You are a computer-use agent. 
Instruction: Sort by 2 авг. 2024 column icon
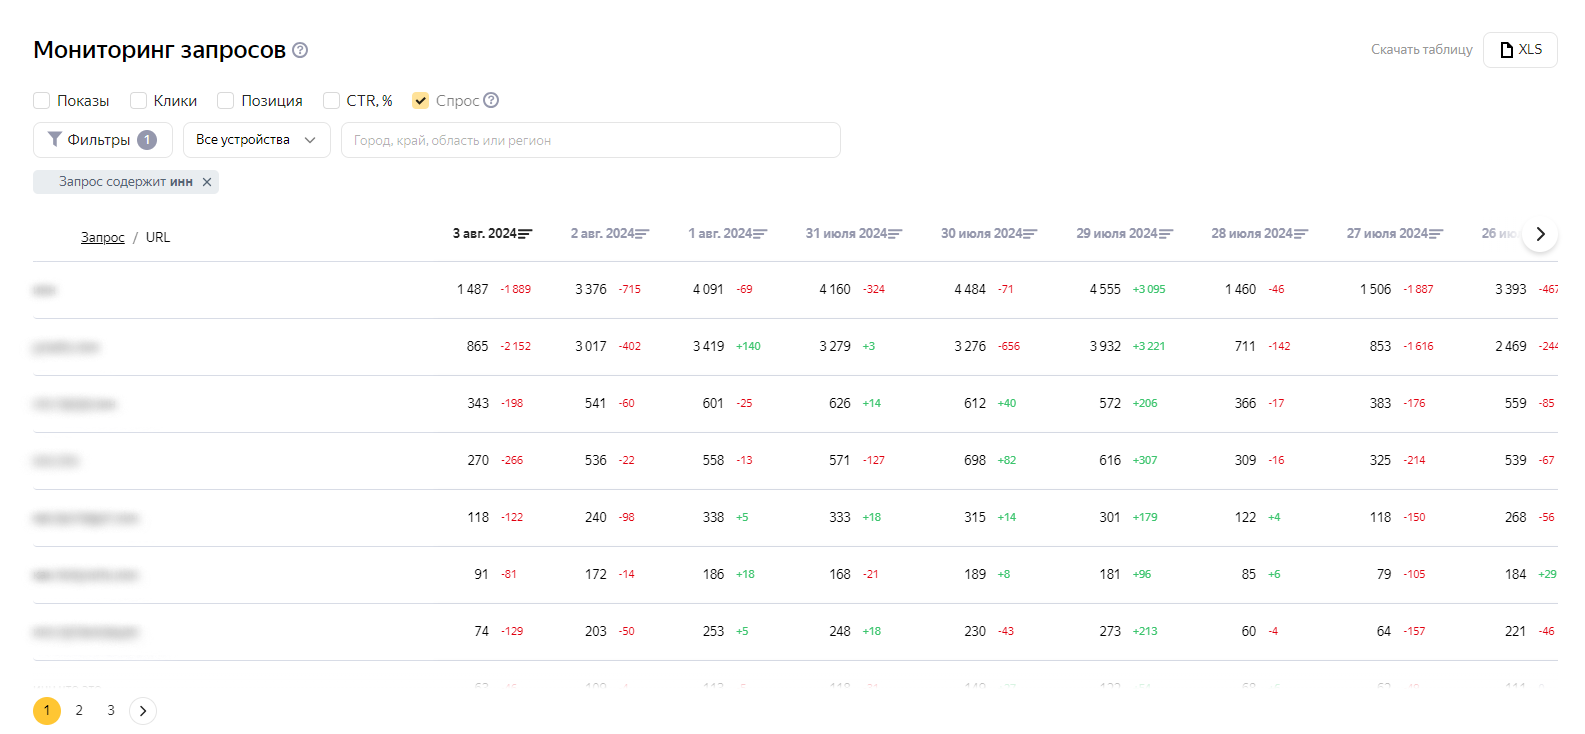(642, 234)
